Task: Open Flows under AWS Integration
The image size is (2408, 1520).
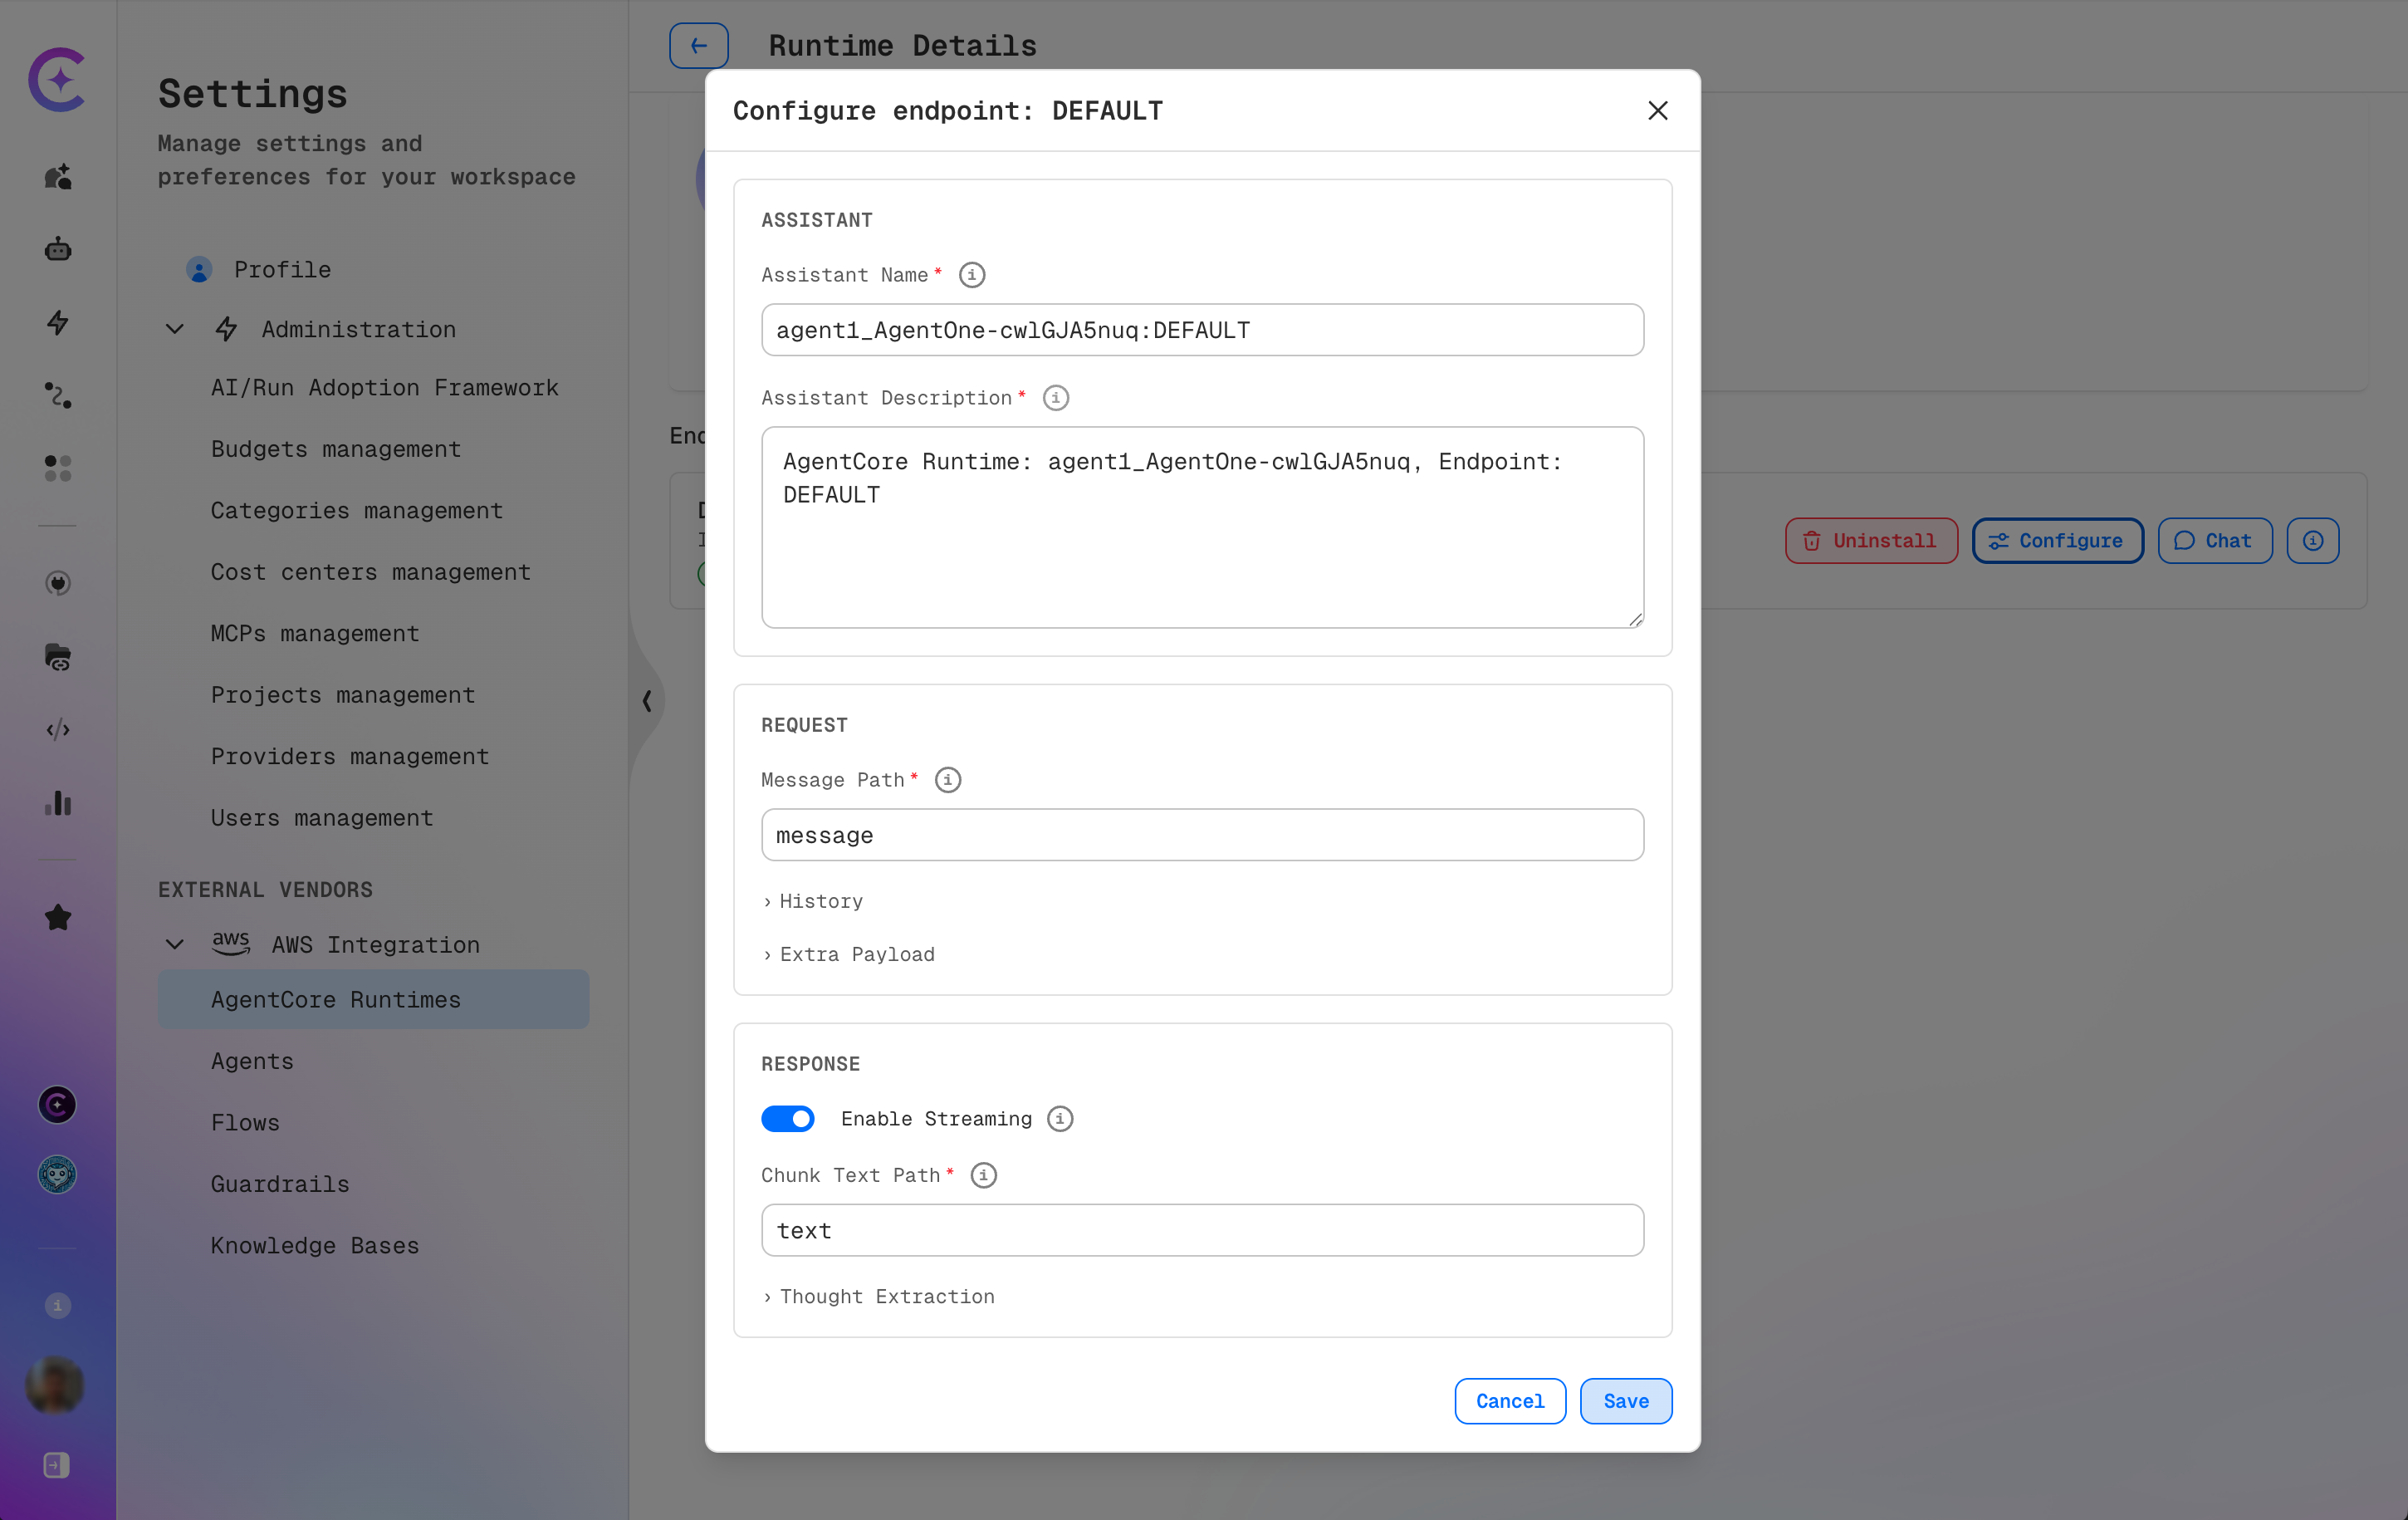Action: click(245, 1122)
